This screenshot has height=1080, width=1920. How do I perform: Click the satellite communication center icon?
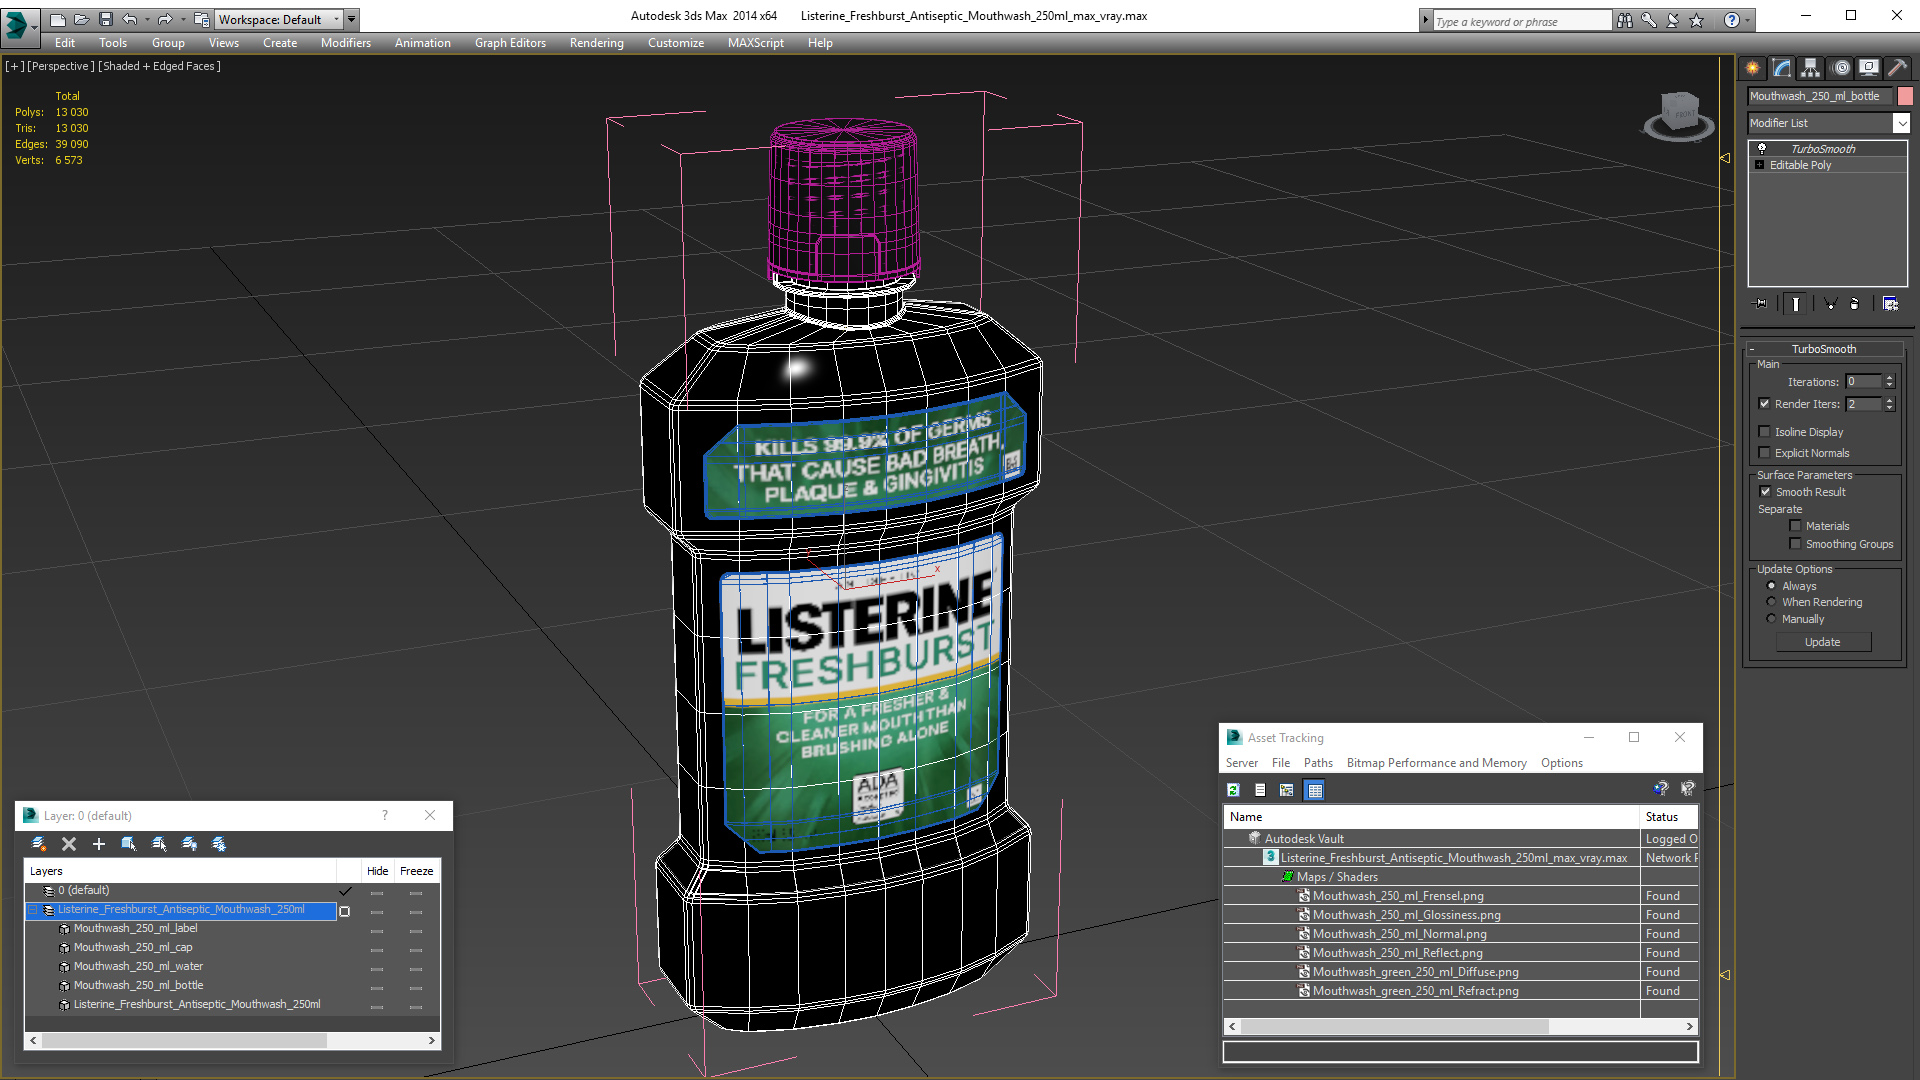coord(1672,20)
